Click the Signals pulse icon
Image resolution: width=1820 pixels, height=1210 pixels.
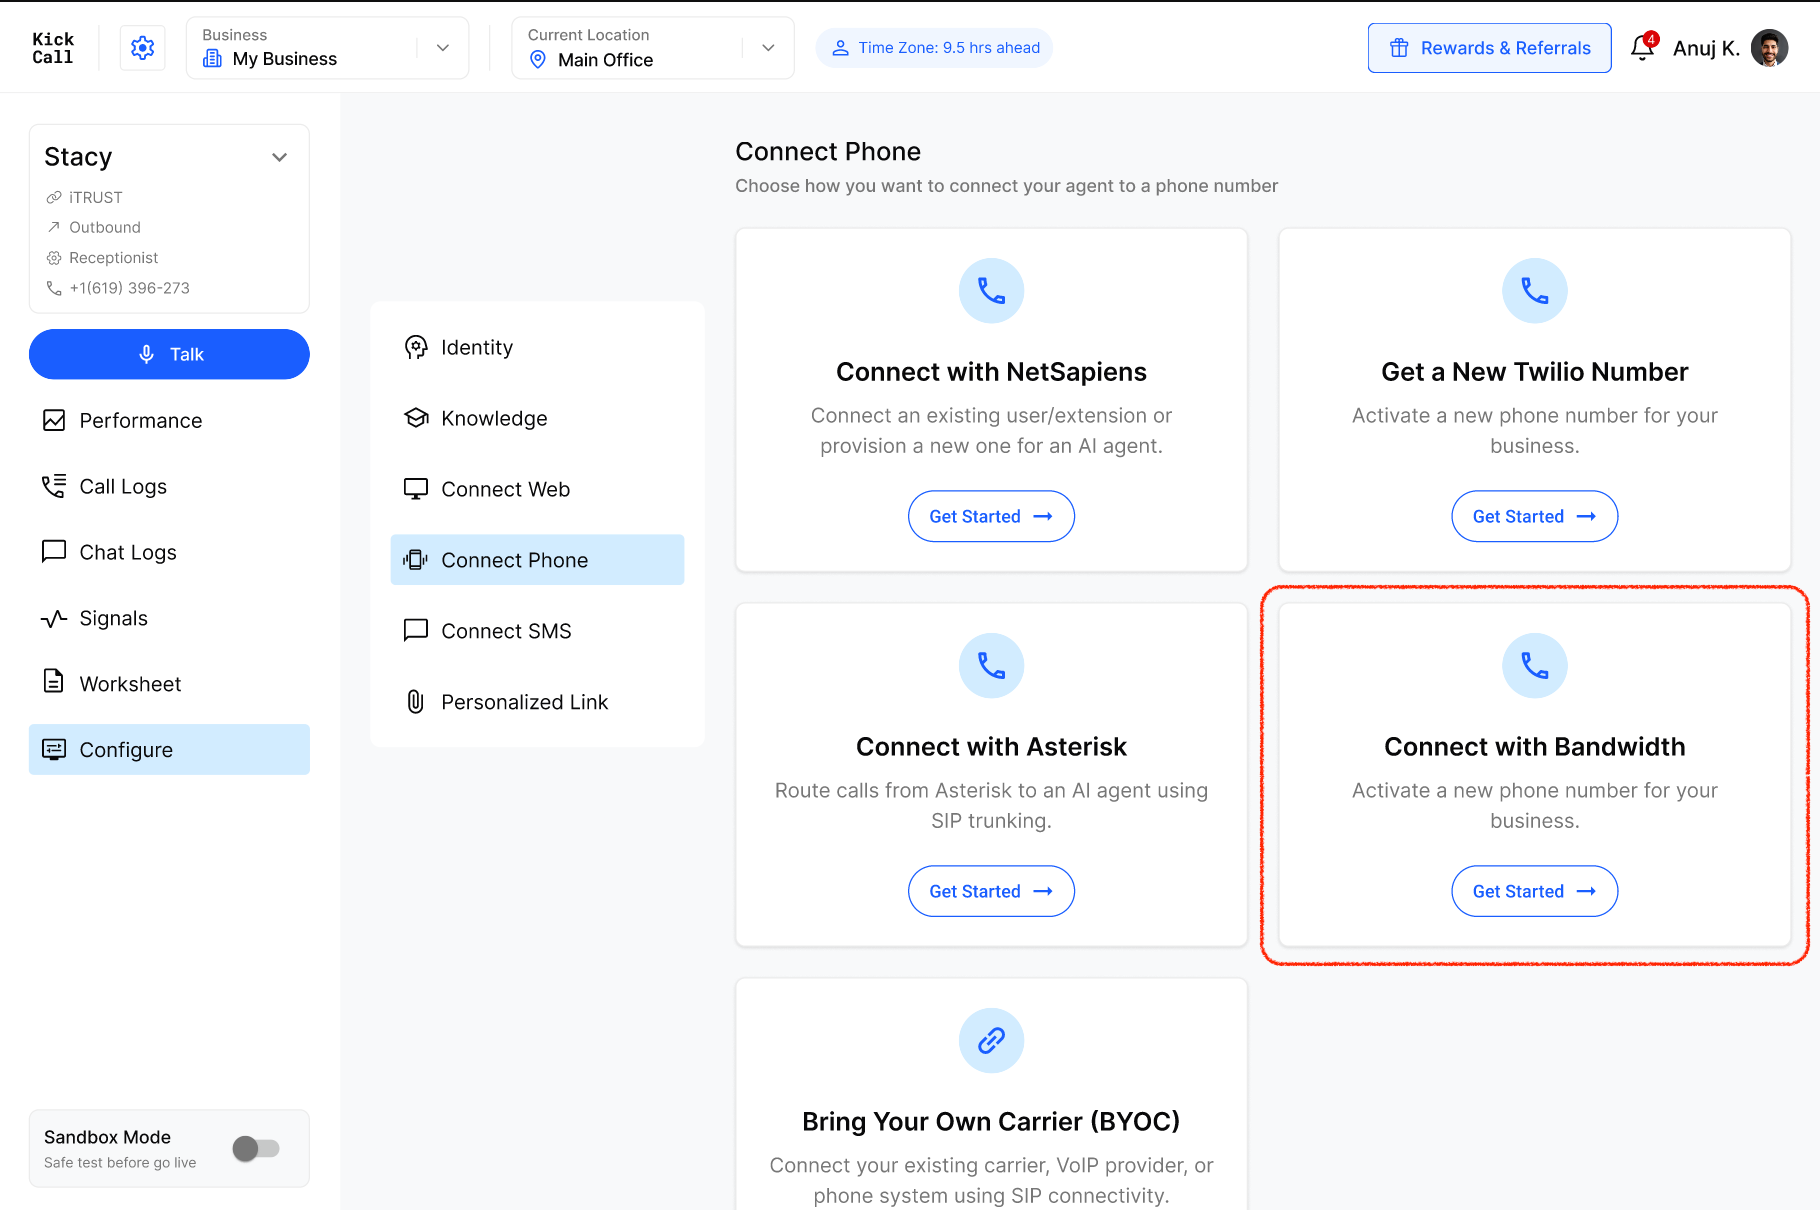tap(54, 618)
